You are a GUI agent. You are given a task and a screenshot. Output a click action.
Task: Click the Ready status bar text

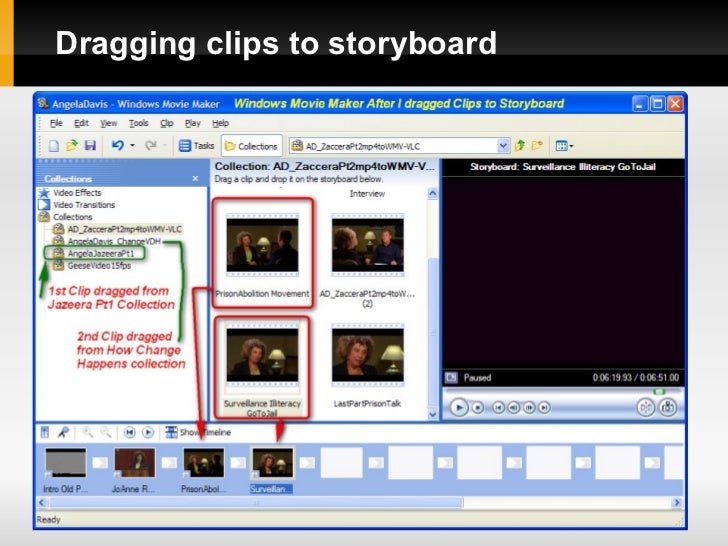point(49,520)
